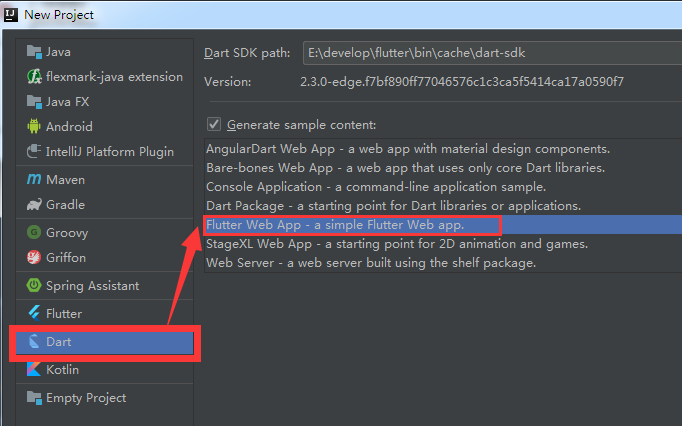Choose Java FX project type
This screenshot has height=426, width=682.
[104, 102]
